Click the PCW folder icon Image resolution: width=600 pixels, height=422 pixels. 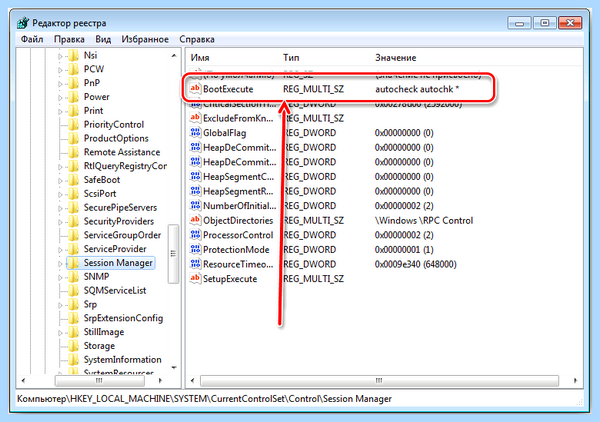click(x=73, y=69)
